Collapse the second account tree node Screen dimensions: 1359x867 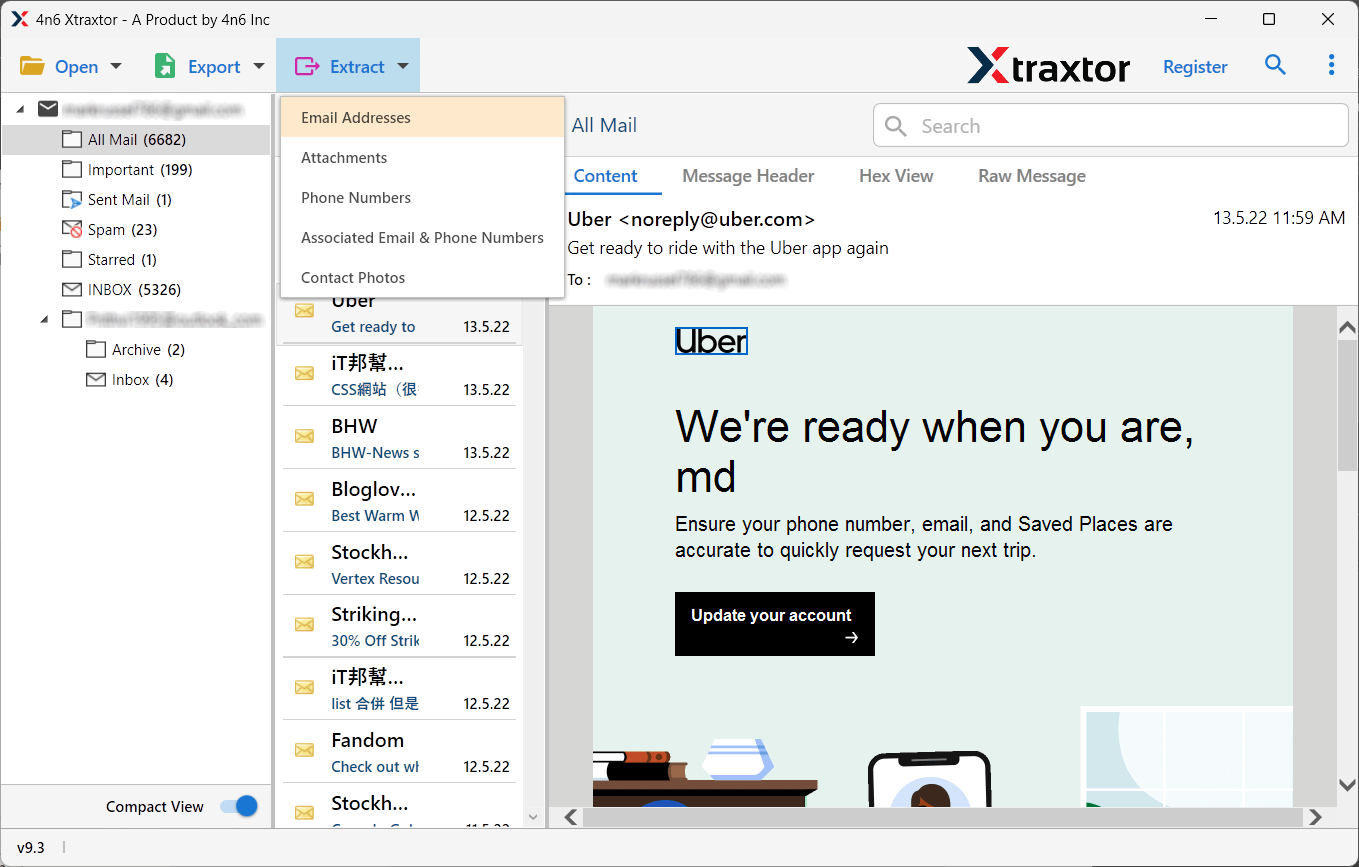tap(44, 319)
